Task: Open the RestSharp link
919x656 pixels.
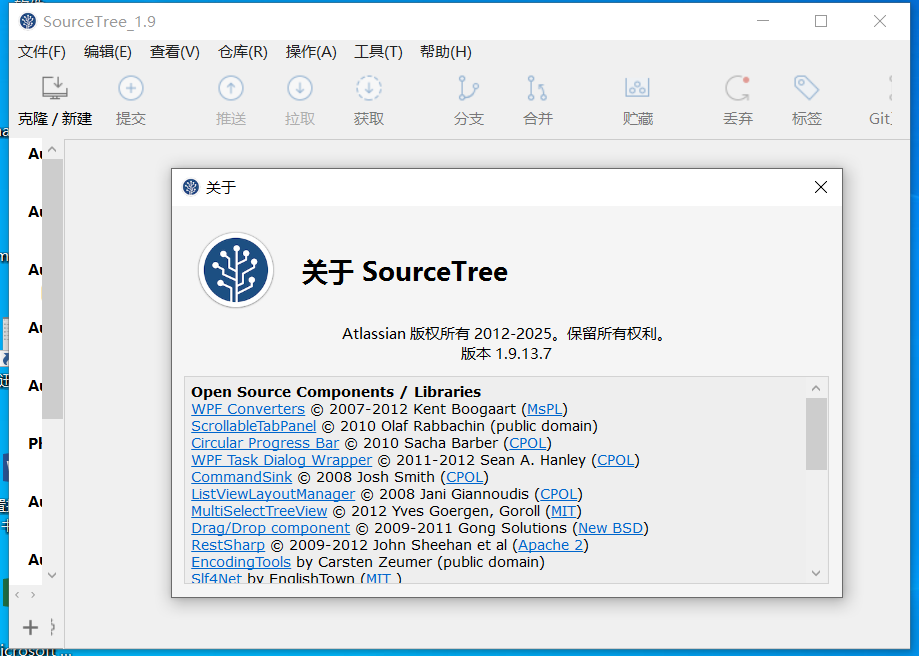Action: coord(228,545)
